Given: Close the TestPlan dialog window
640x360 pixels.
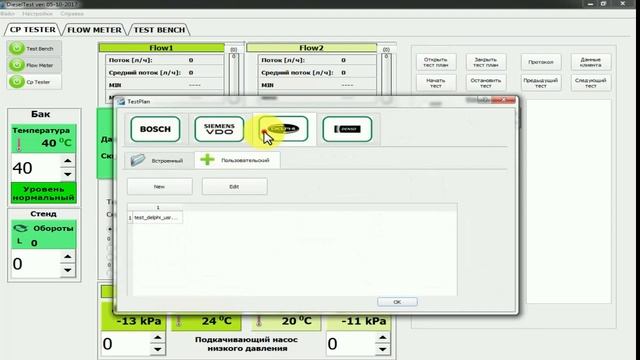Looking at the screenshot, I should 504,100.
